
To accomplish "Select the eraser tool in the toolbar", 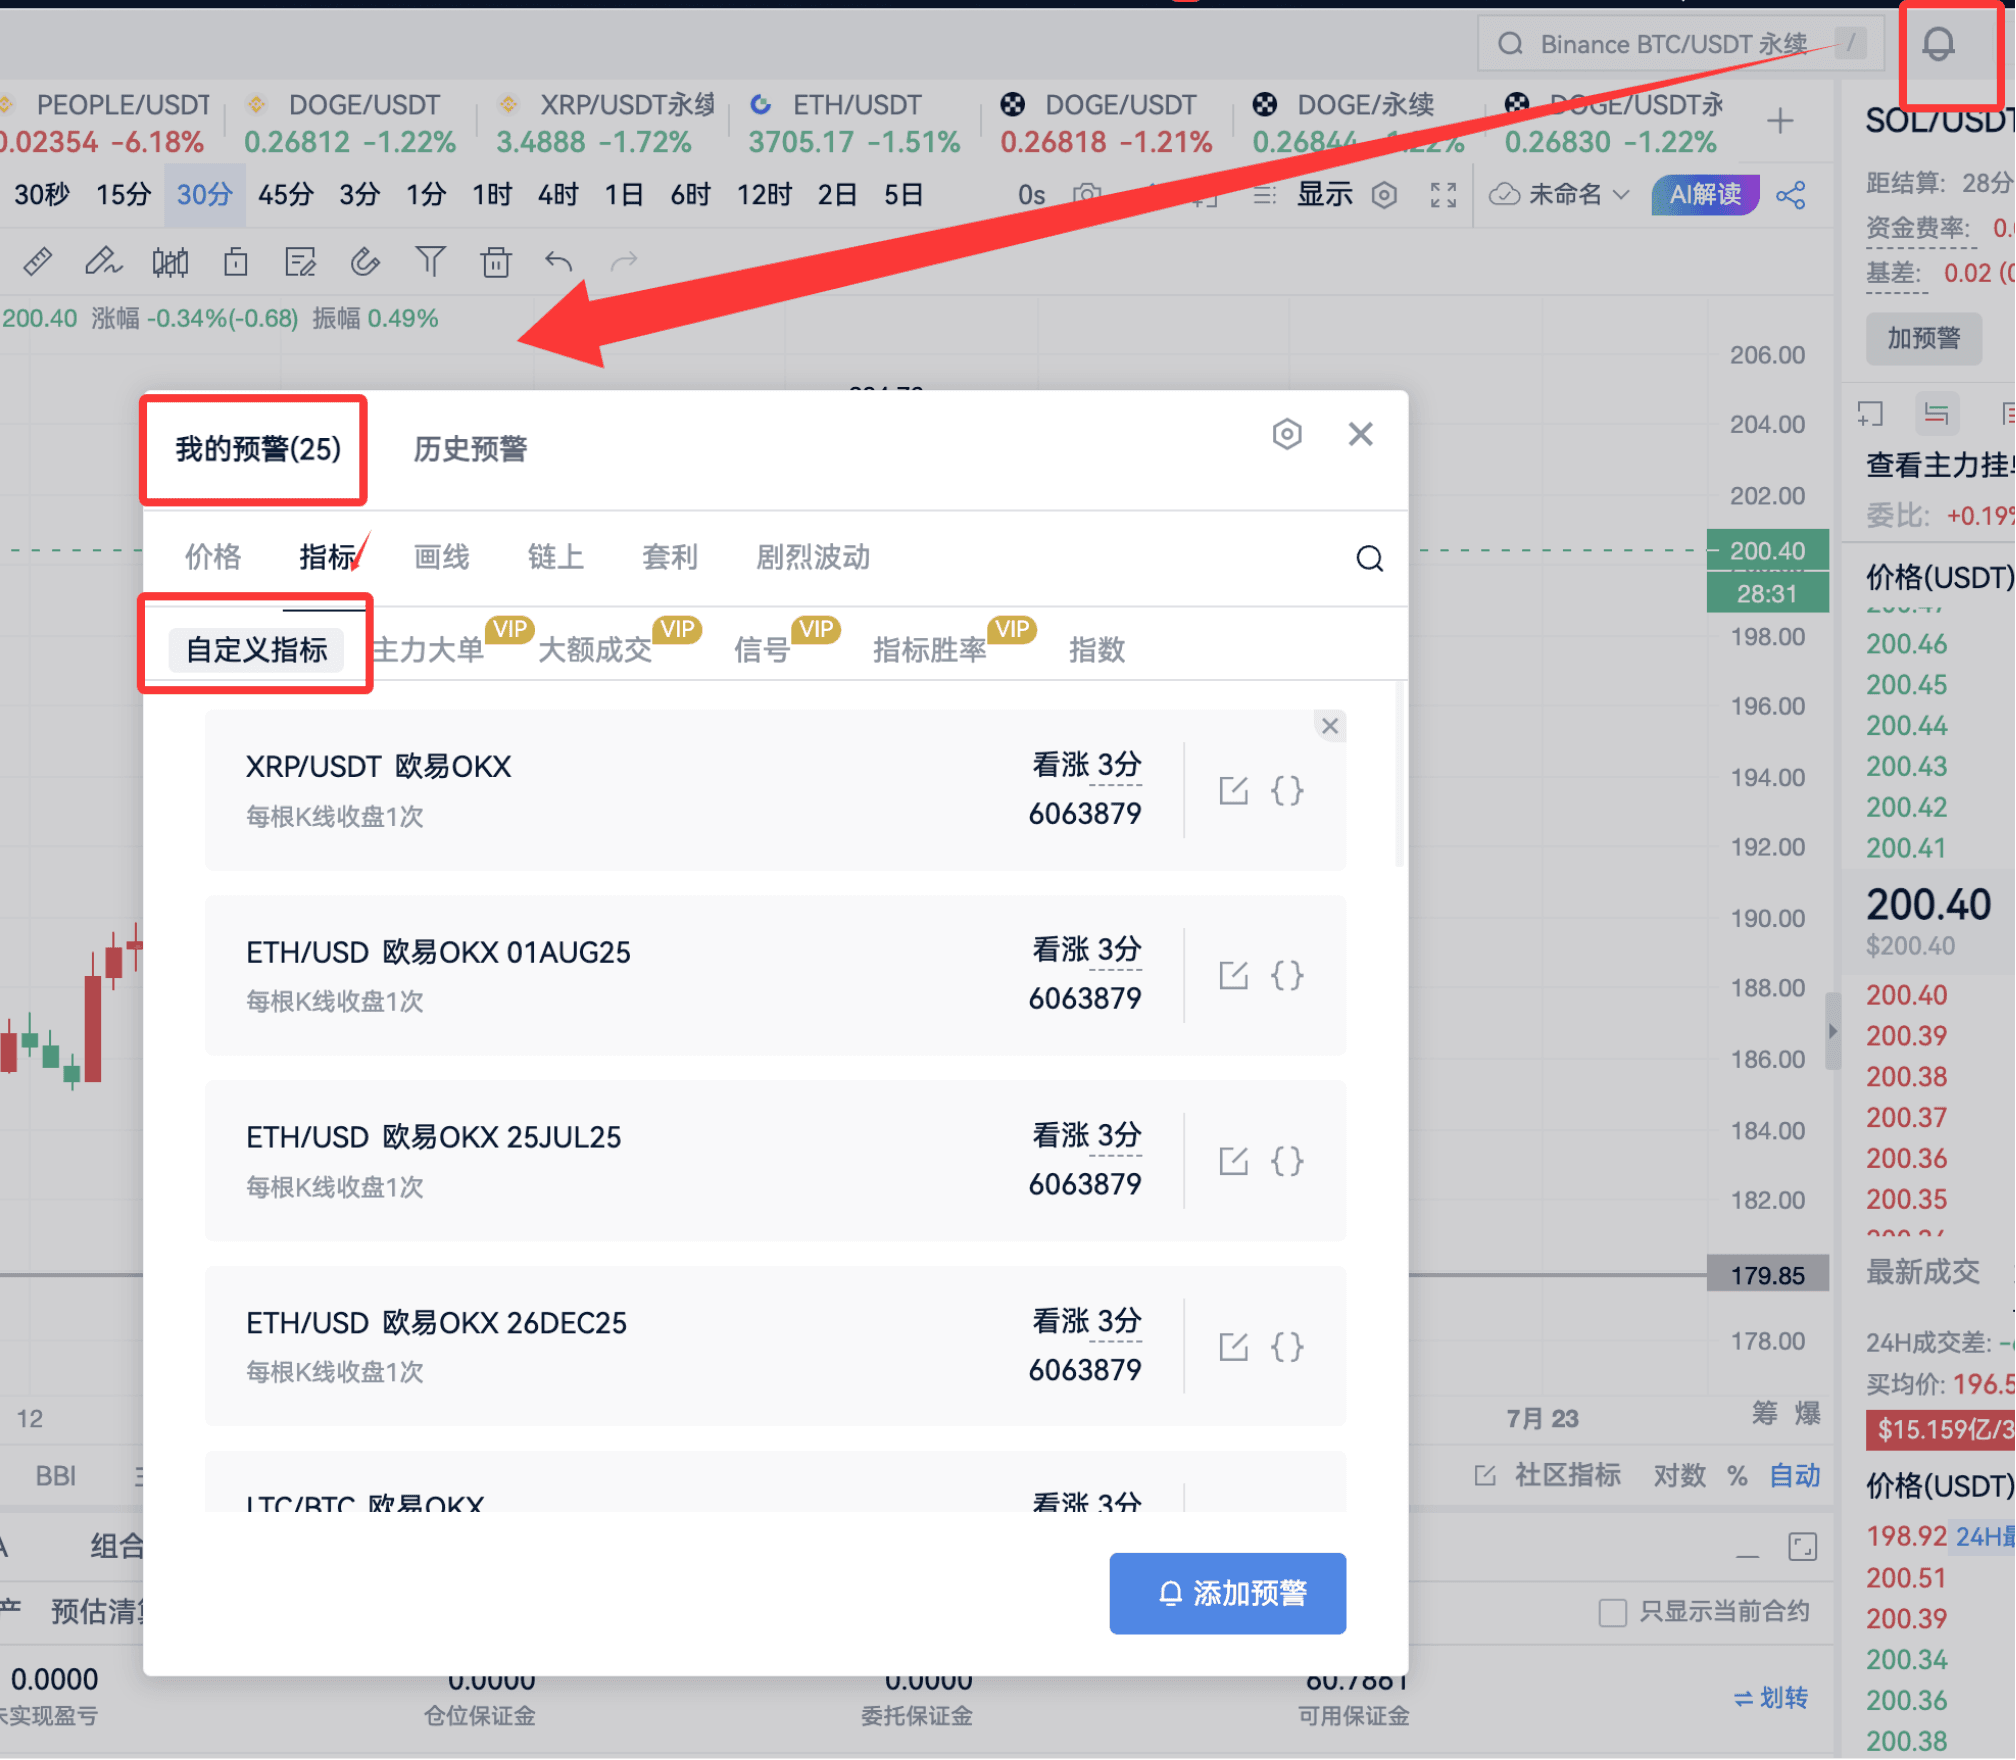I will (x=365, y=262).
